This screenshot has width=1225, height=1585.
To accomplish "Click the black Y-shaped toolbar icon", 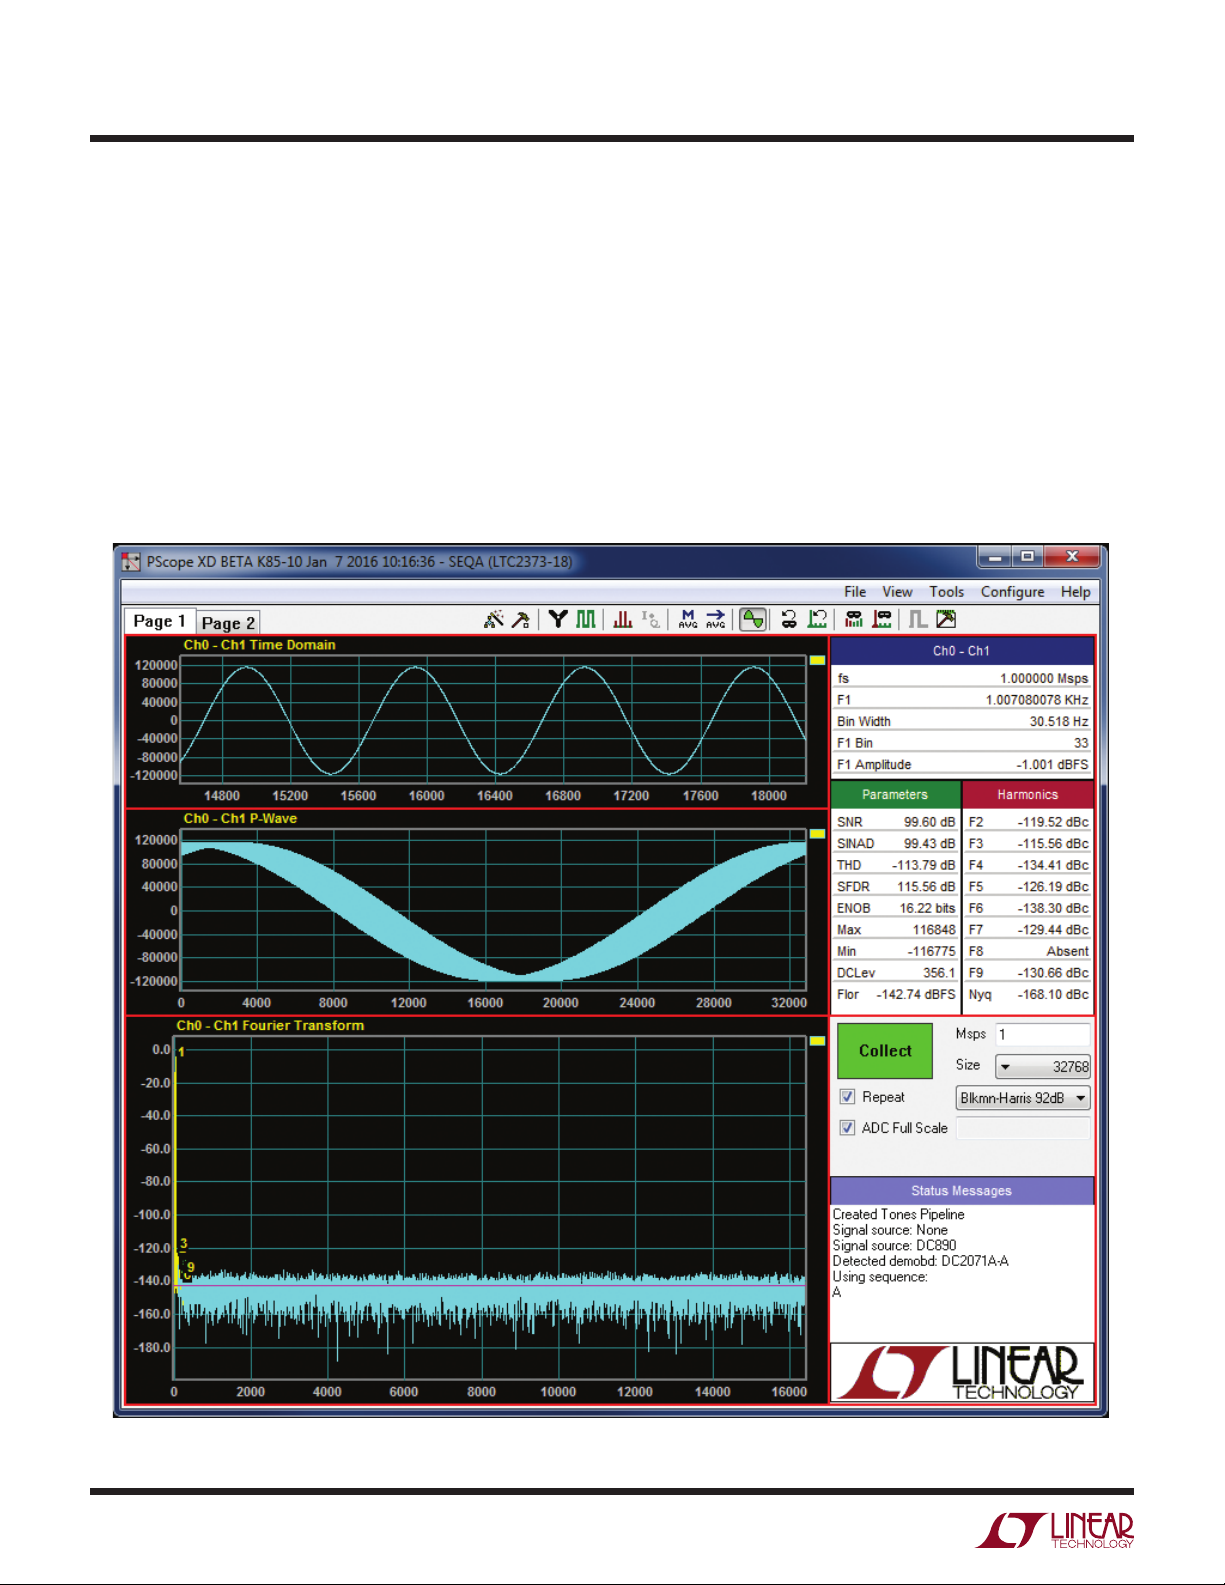I will coord(558,620).
